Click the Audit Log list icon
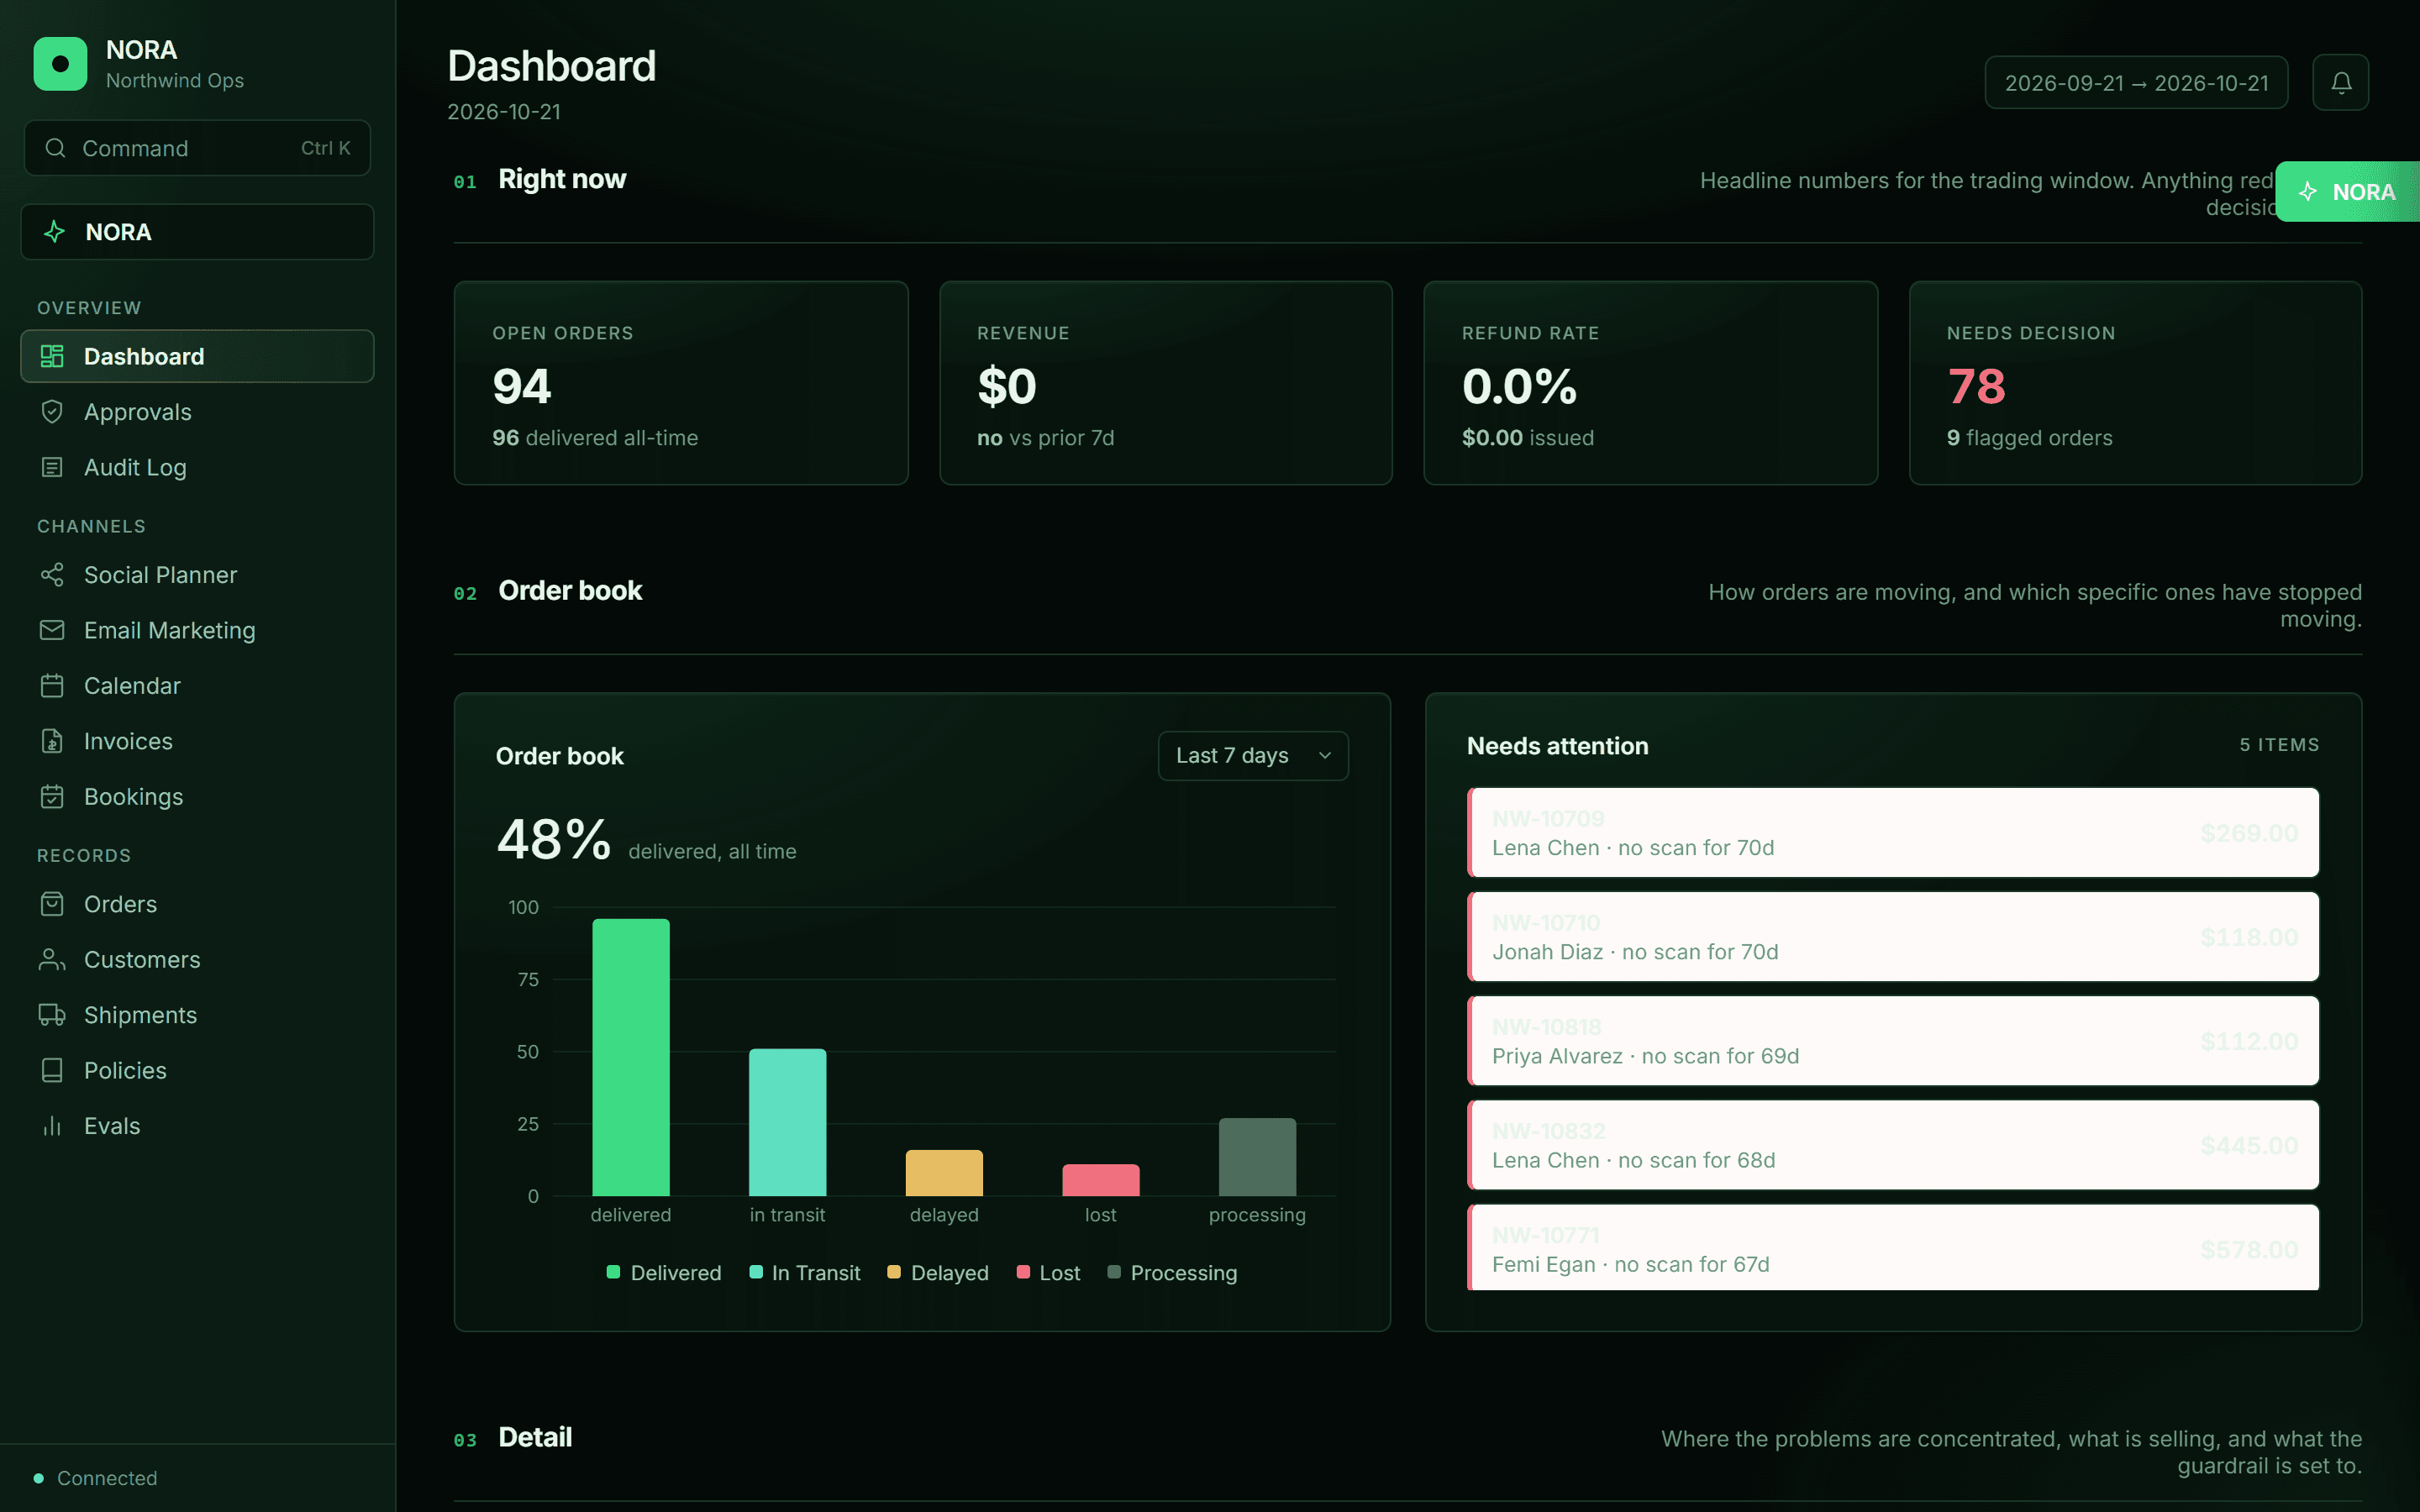 52,467
